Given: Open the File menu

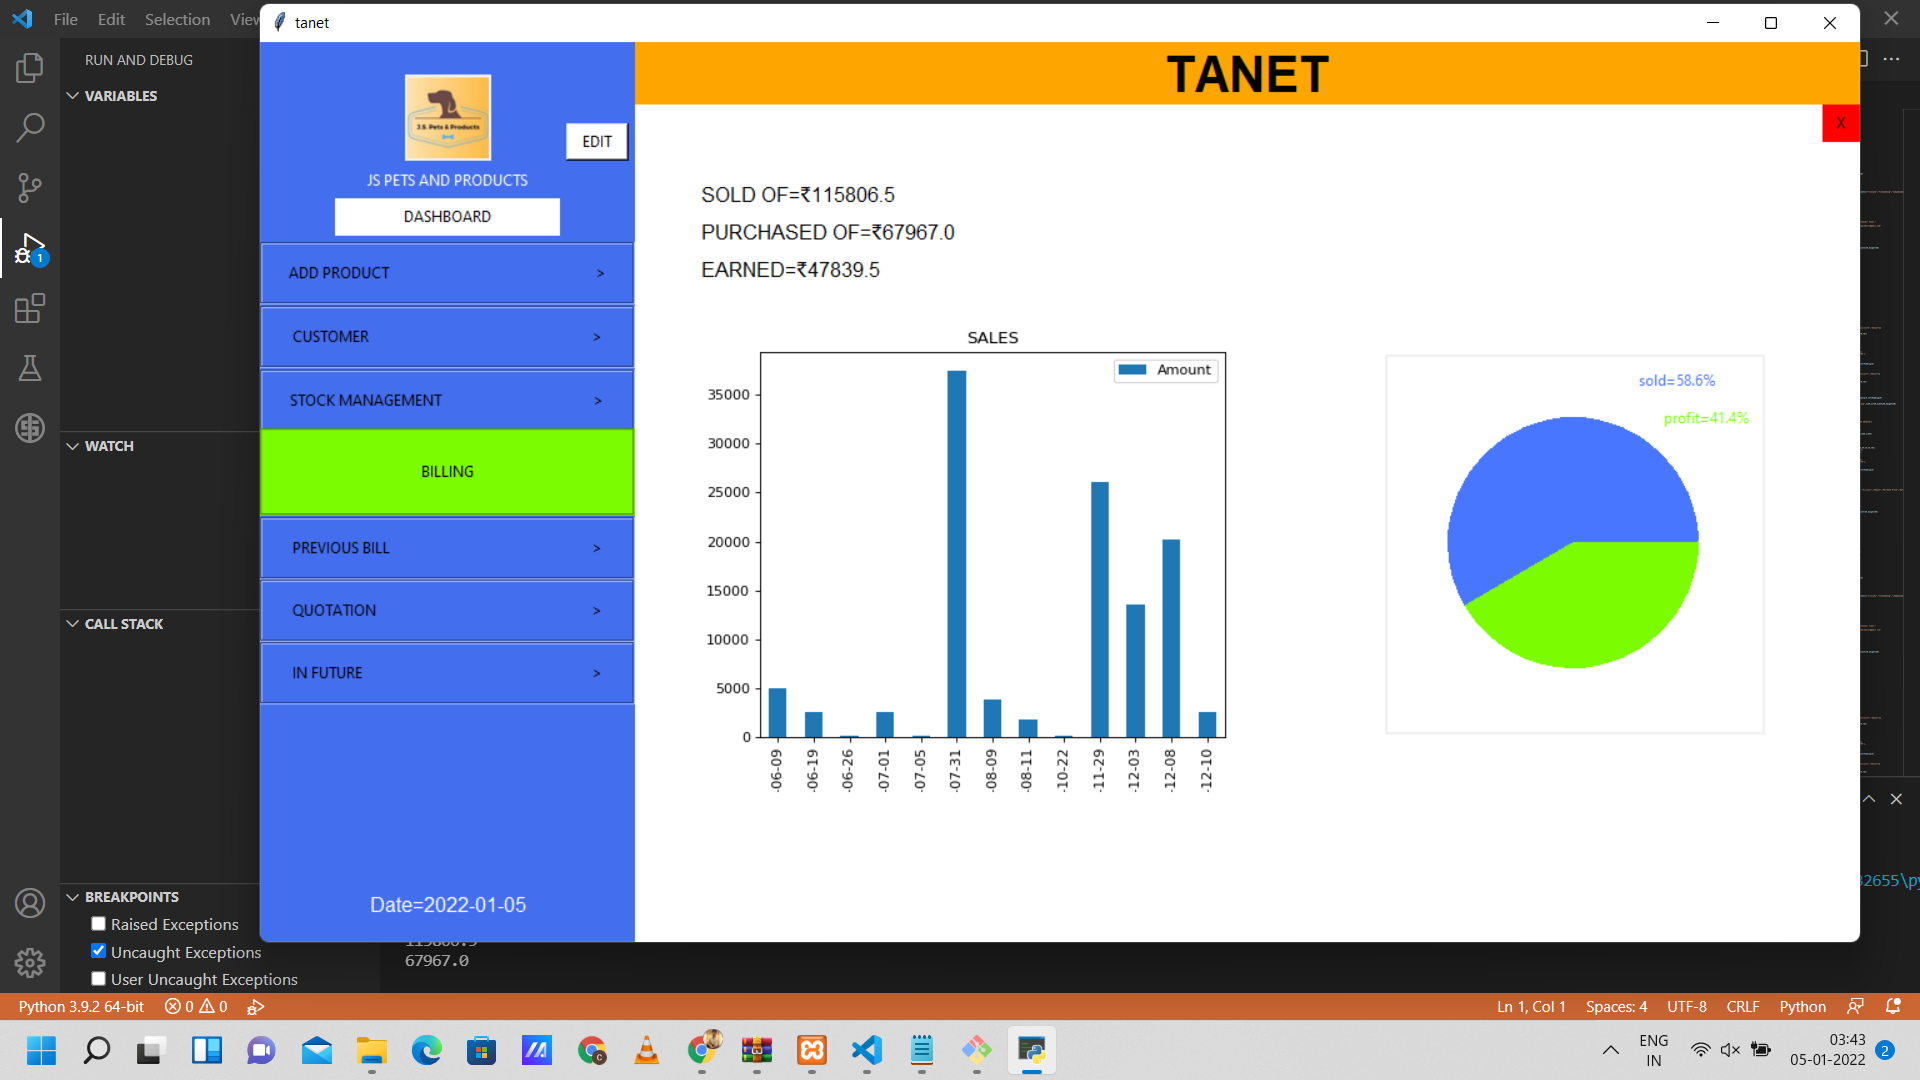Looking at the screenshot, I should click(x=64, y=19).
